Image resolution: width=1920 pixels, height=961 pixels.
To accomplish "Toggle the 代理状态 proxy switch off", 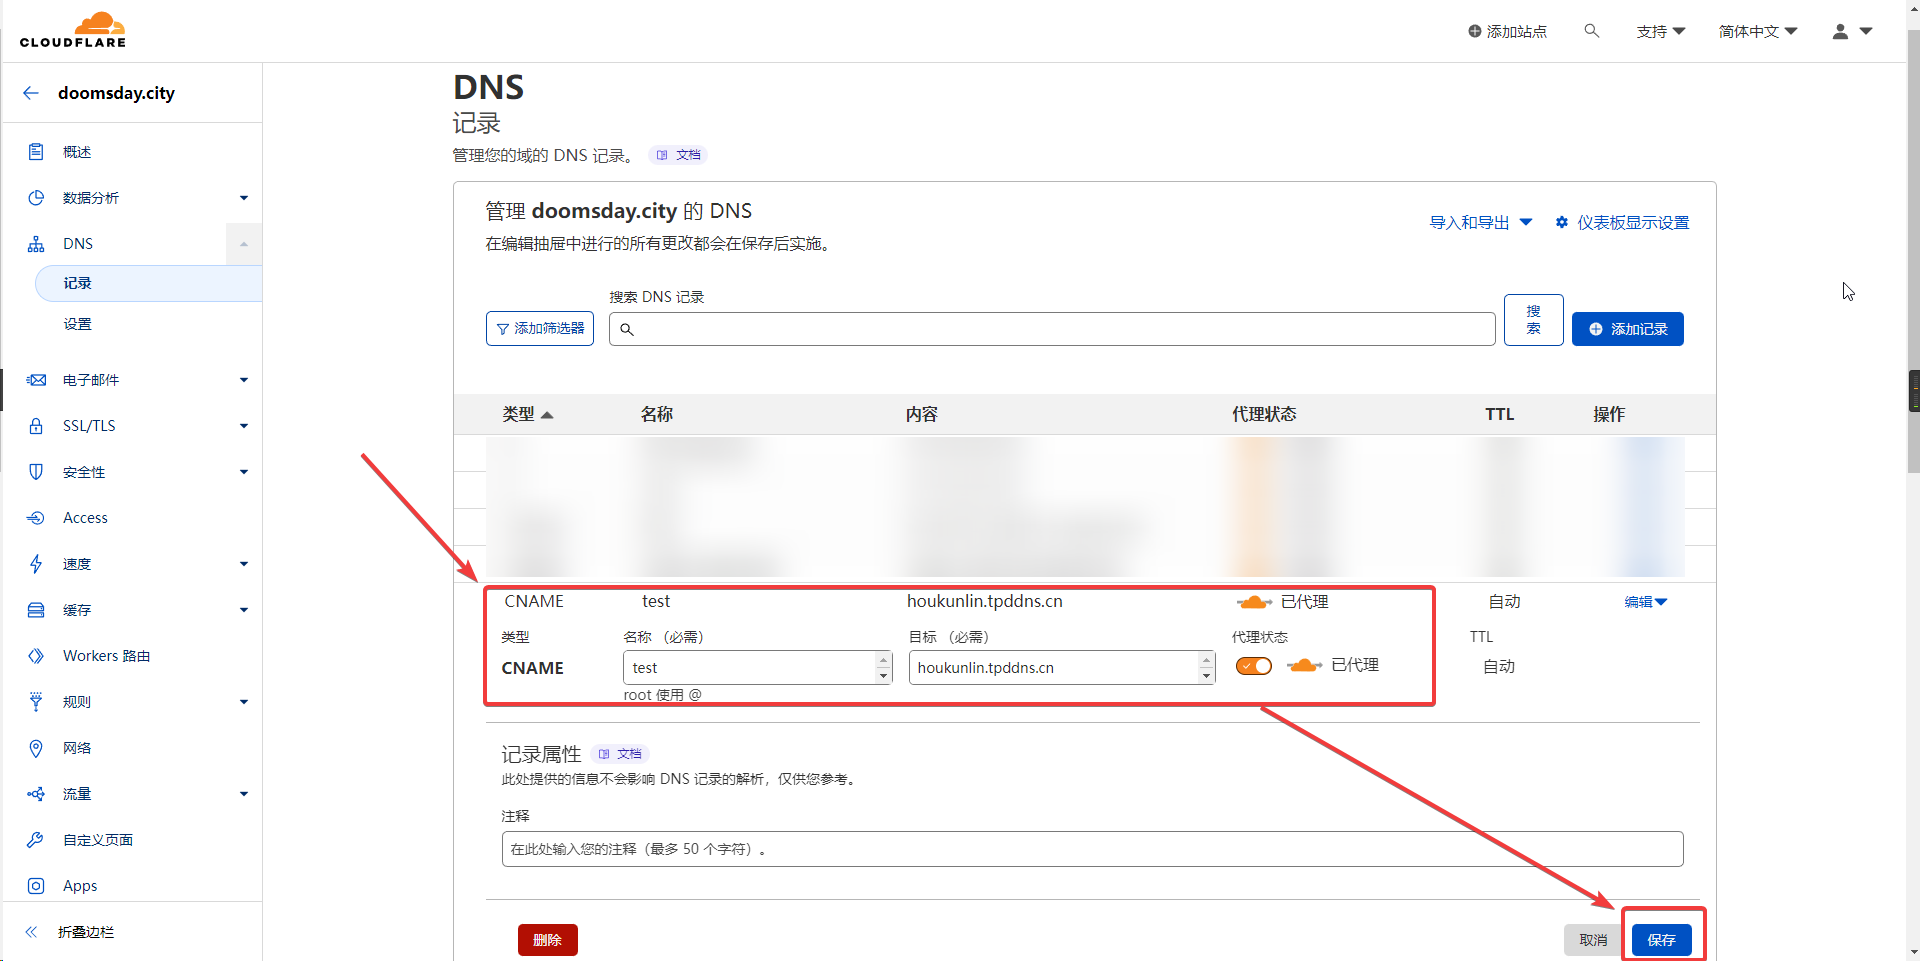I will [x=1253, y=666].
